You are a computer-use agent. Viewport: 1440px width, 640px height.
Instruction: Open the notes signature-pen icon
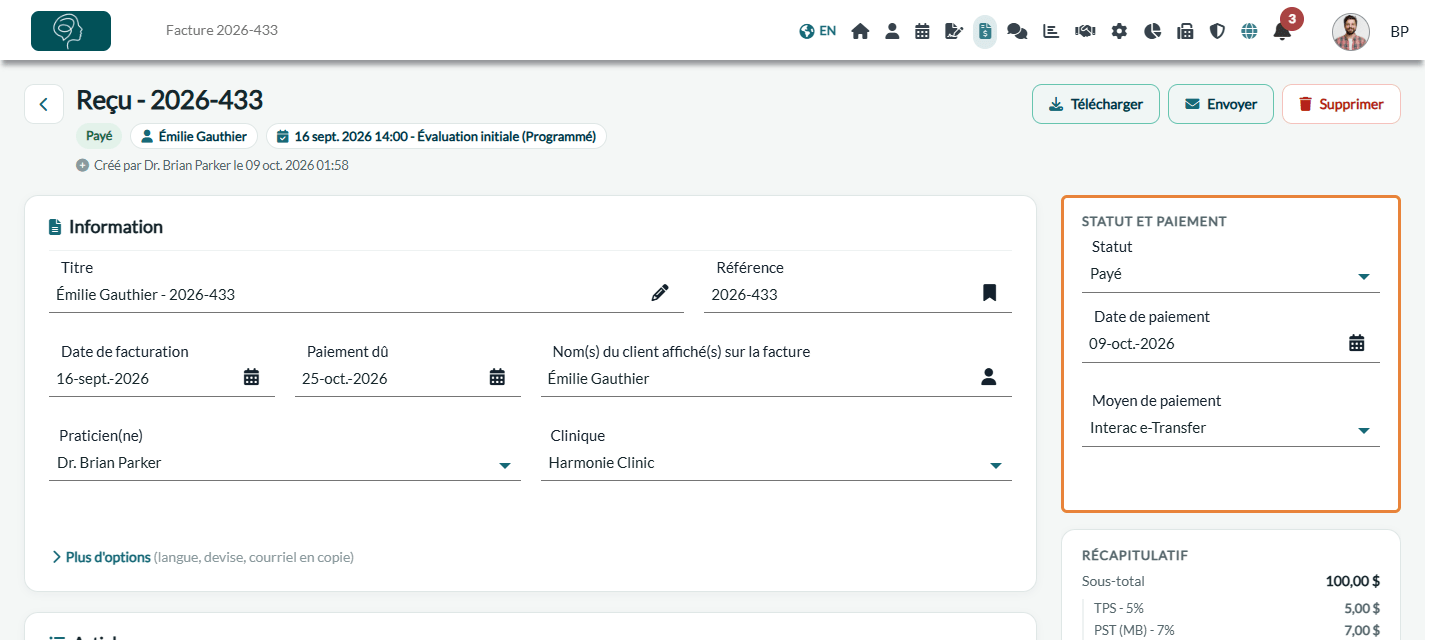pyautogui.click(x=954, y=31)
